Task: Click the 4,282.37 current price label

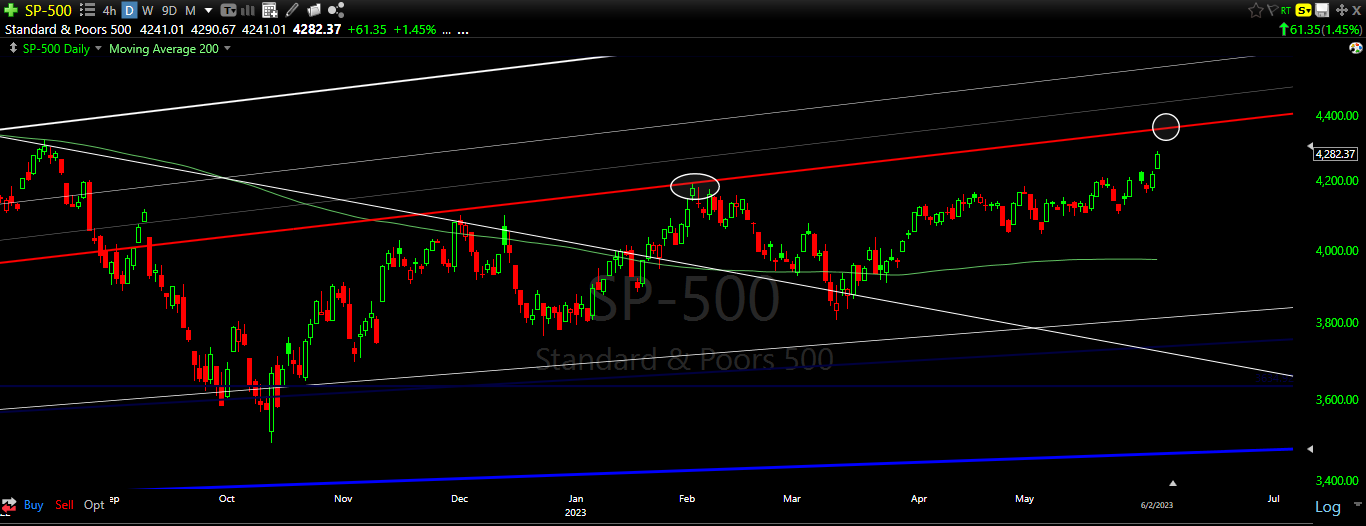Action: (1336, 154)
